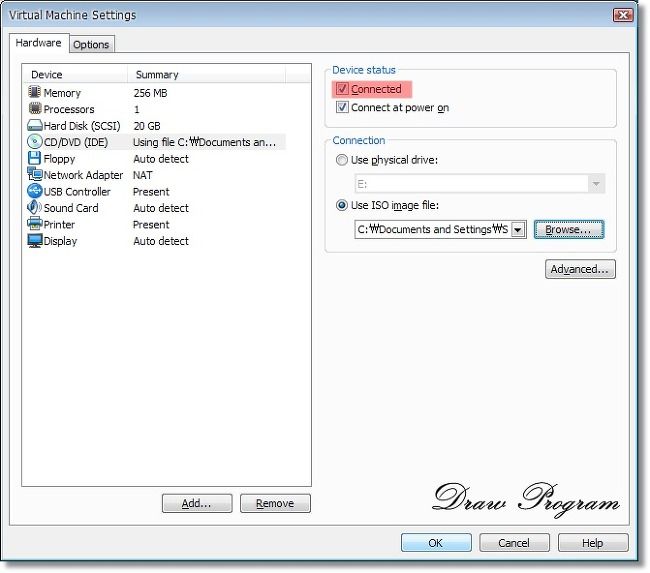The height and width of the screenshot is (573, 650).
Task: Click the Network Adapter icon
Action: click(x=34, y=175)
